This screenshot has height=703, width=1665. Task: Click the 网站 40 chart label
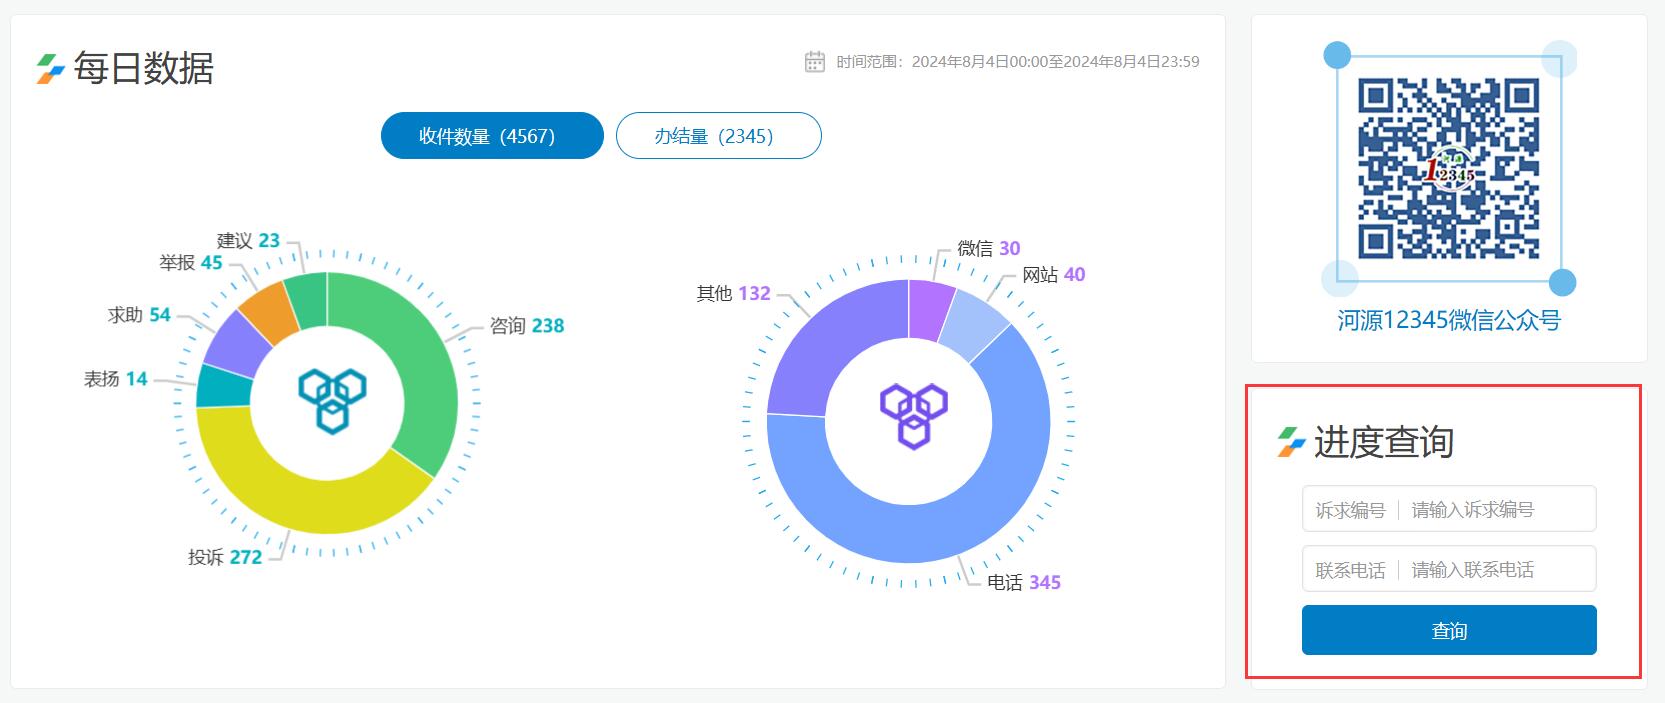[x=1053, y=275]
